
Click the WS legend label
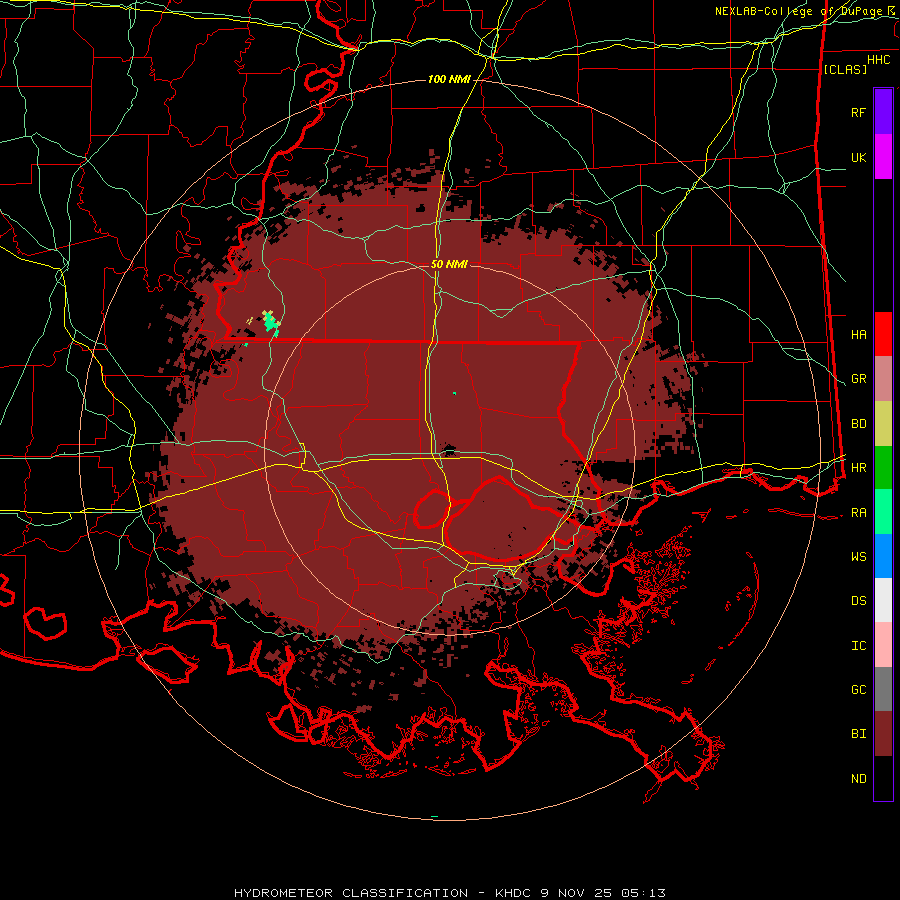point(858,557)
